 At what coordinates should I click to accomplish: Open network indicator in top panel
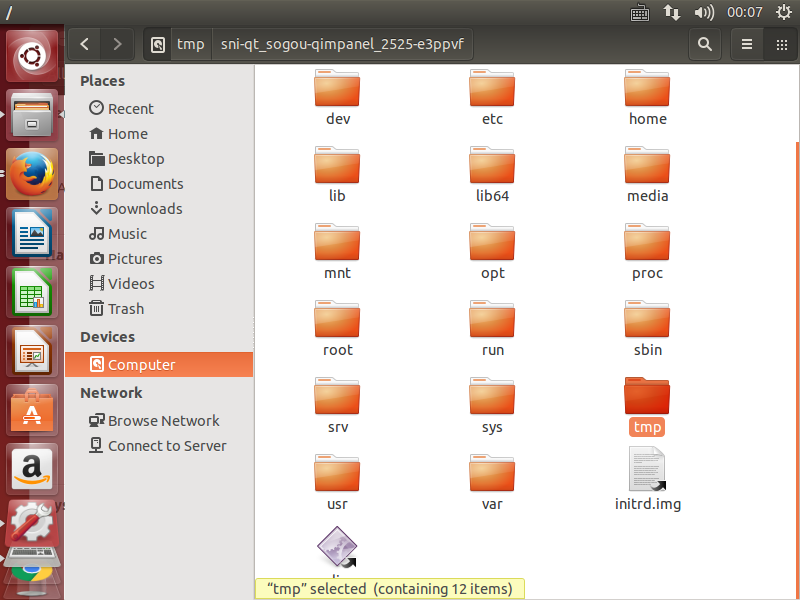672,12
